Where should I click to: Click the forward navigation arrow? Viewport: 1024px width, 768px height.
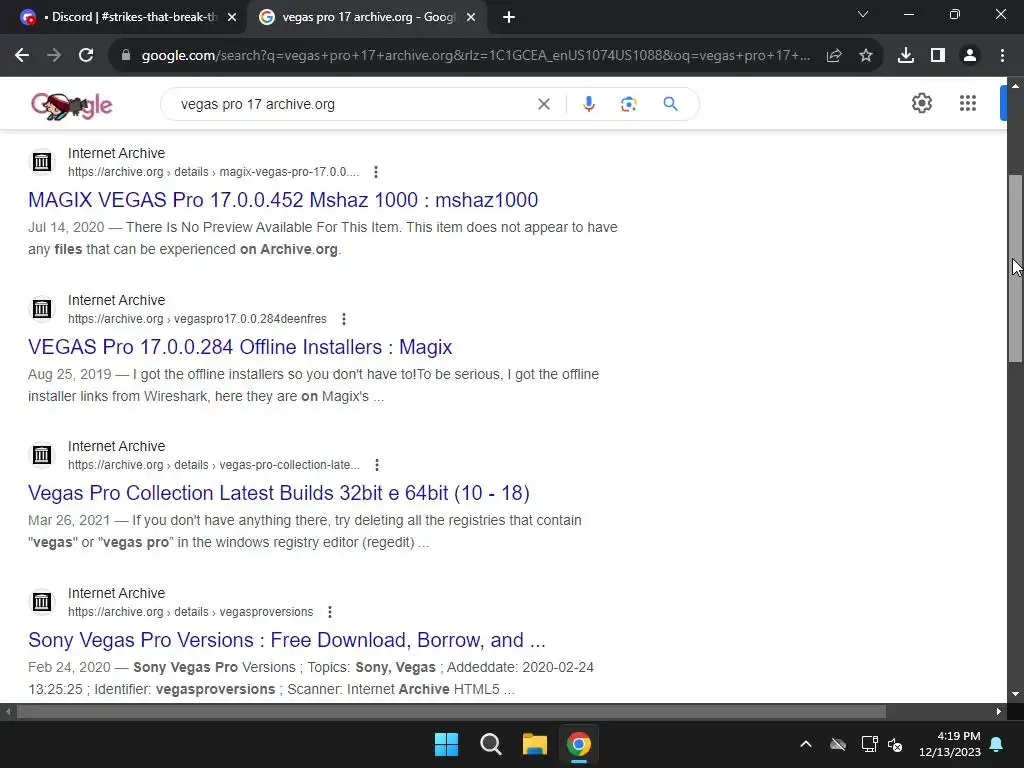pyautogui.click(x=54, y=56)
